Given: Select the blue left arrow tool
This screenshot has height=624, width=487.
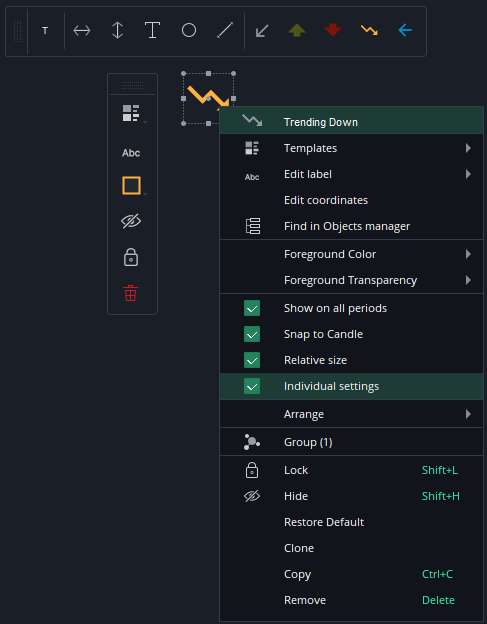Looking at the screenshot, I should click(405, 30).
